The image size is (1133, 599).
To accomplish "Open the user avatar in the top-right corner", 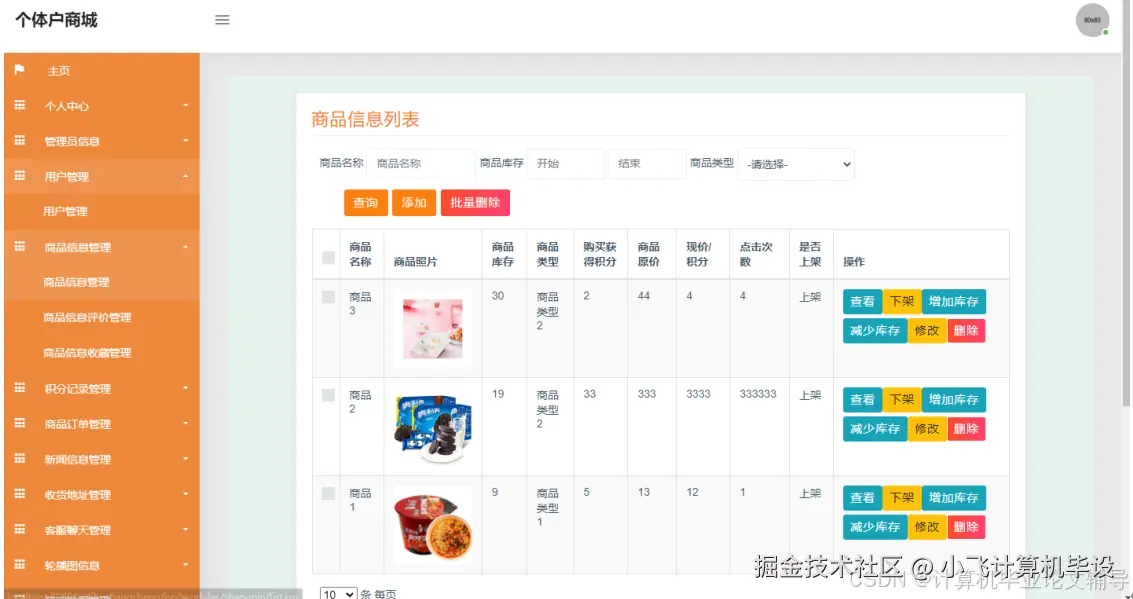I will [x=1092, y=19].
